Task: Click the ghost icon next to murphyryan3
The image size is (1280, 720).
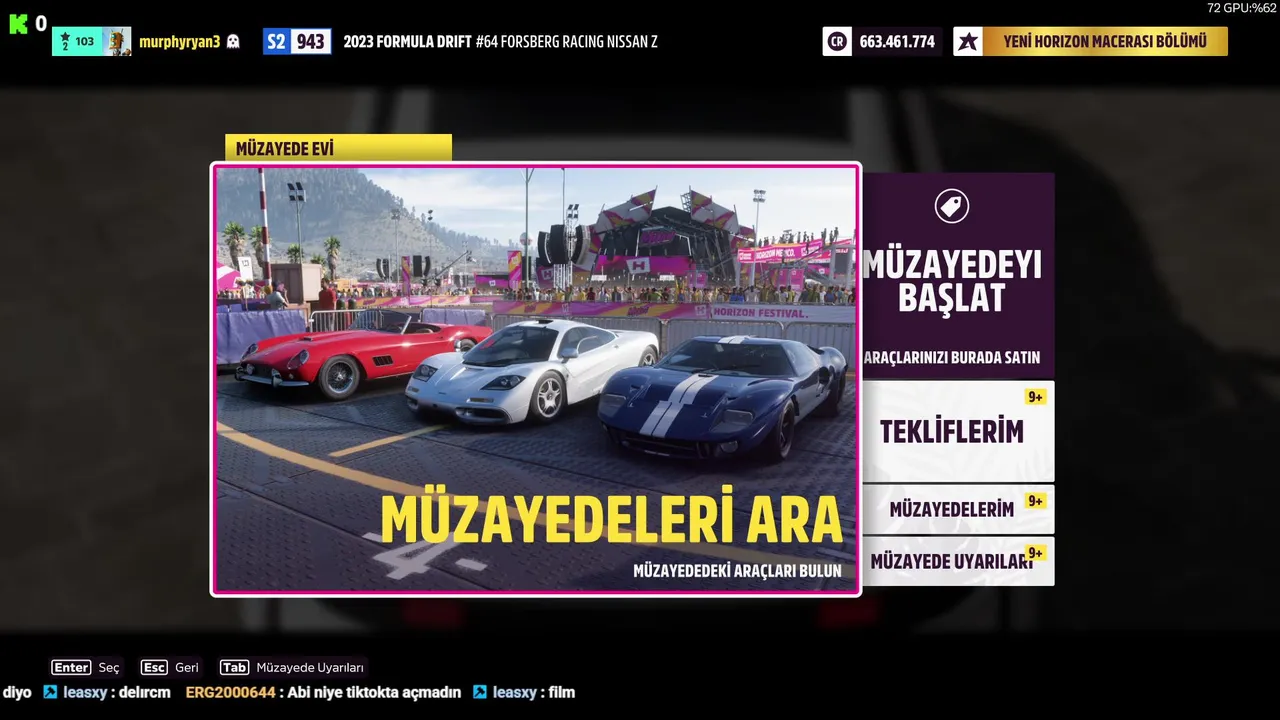Action: (x=233, y=42)
